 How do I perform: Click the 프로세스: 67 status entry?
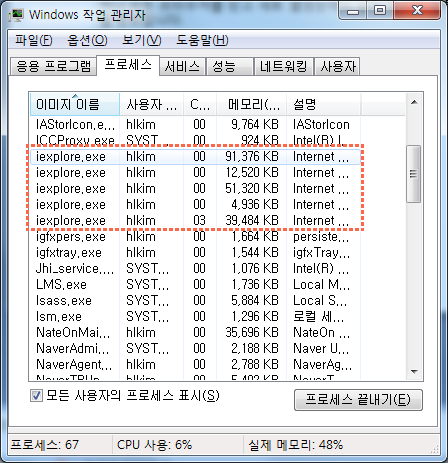click(45, 445)
